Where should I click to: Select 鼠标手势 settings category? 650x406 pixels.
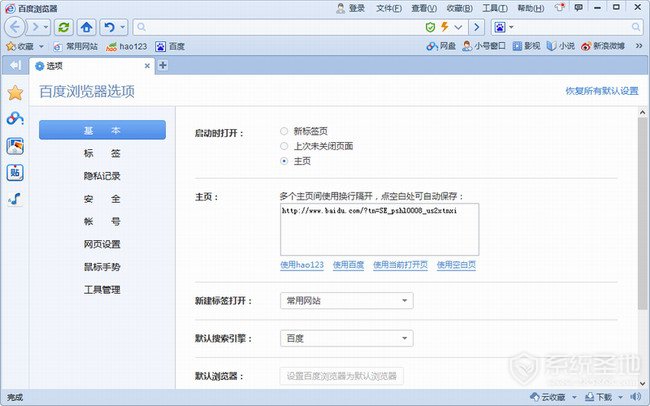tap(102, 267)
